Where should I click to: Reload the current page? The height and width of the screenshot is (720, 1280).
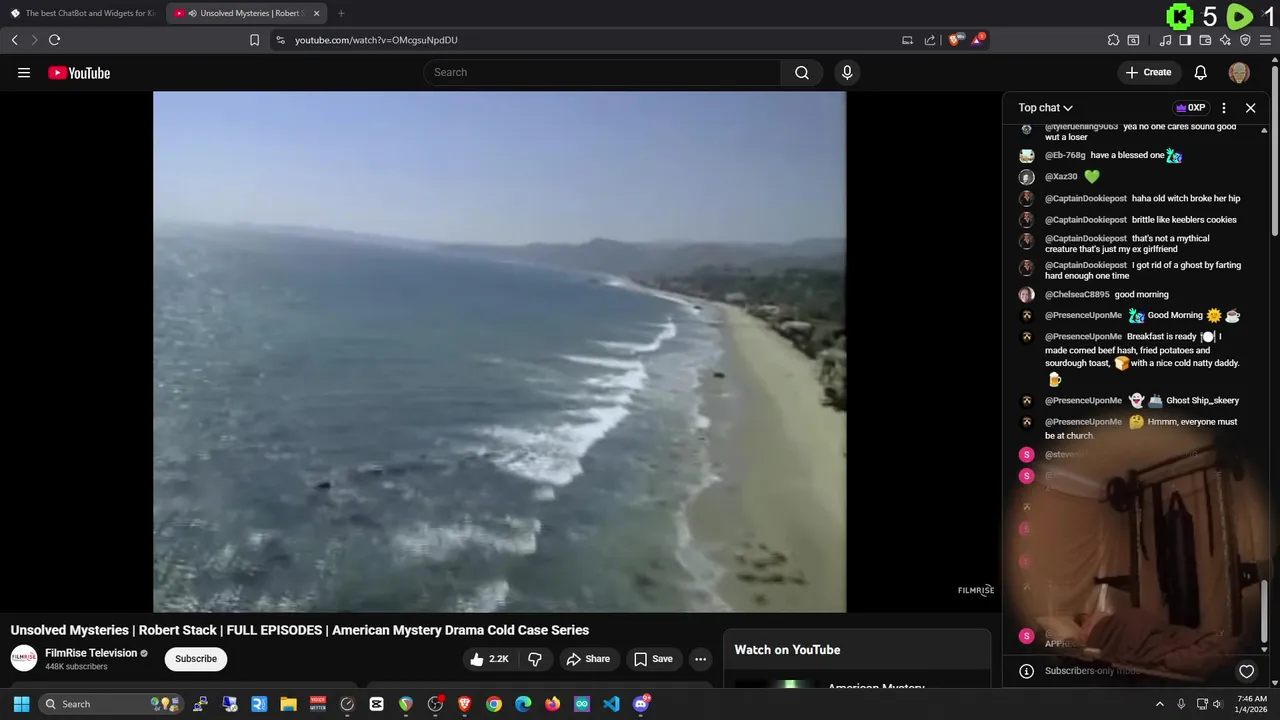54,40
